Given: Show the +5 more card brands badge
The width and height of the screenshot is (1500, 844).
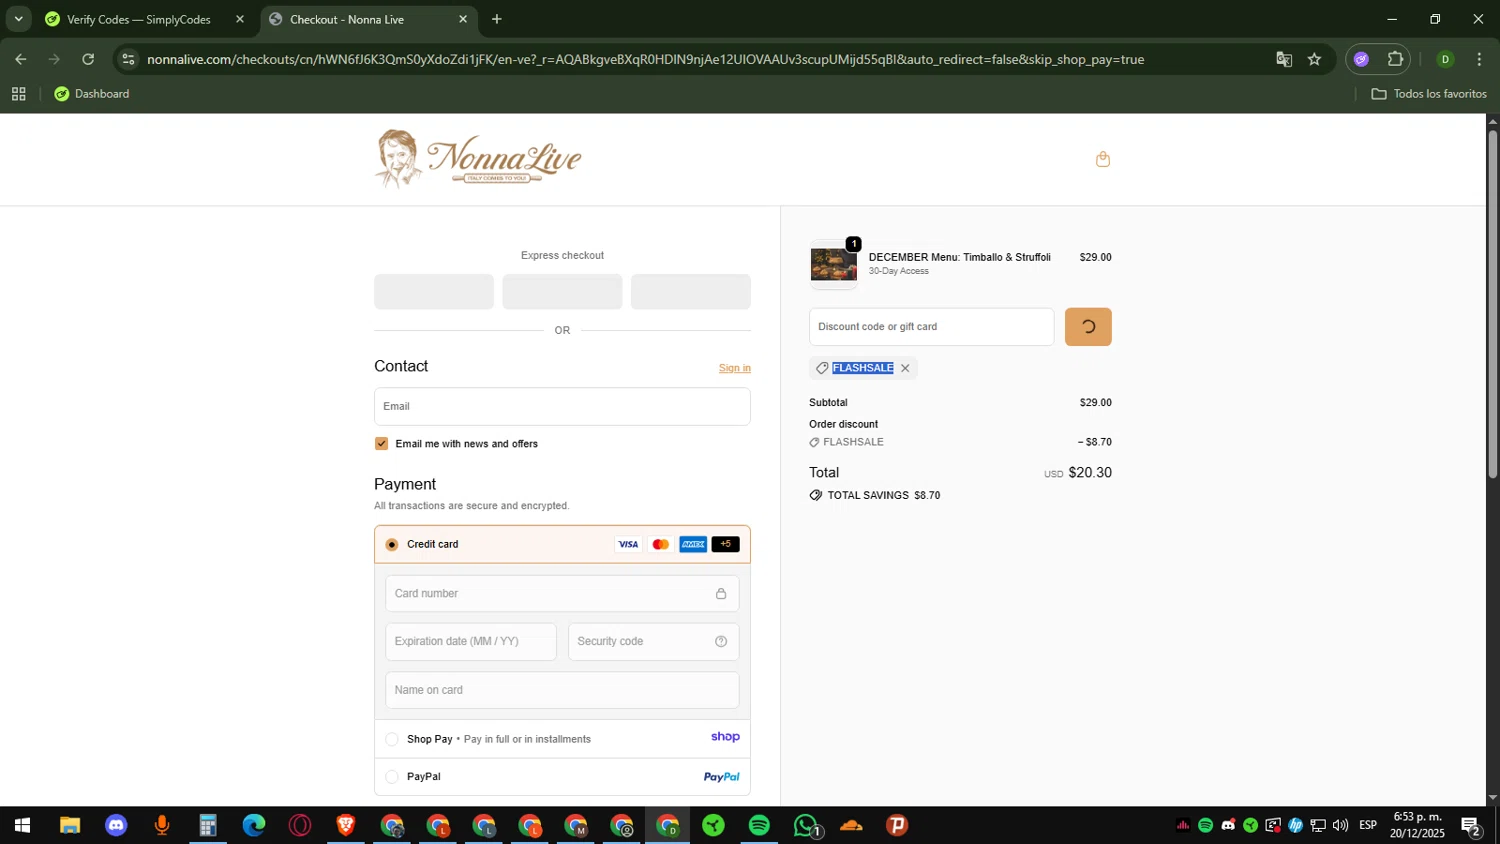Looking at the screenshot, I should [x=726, y=545].
